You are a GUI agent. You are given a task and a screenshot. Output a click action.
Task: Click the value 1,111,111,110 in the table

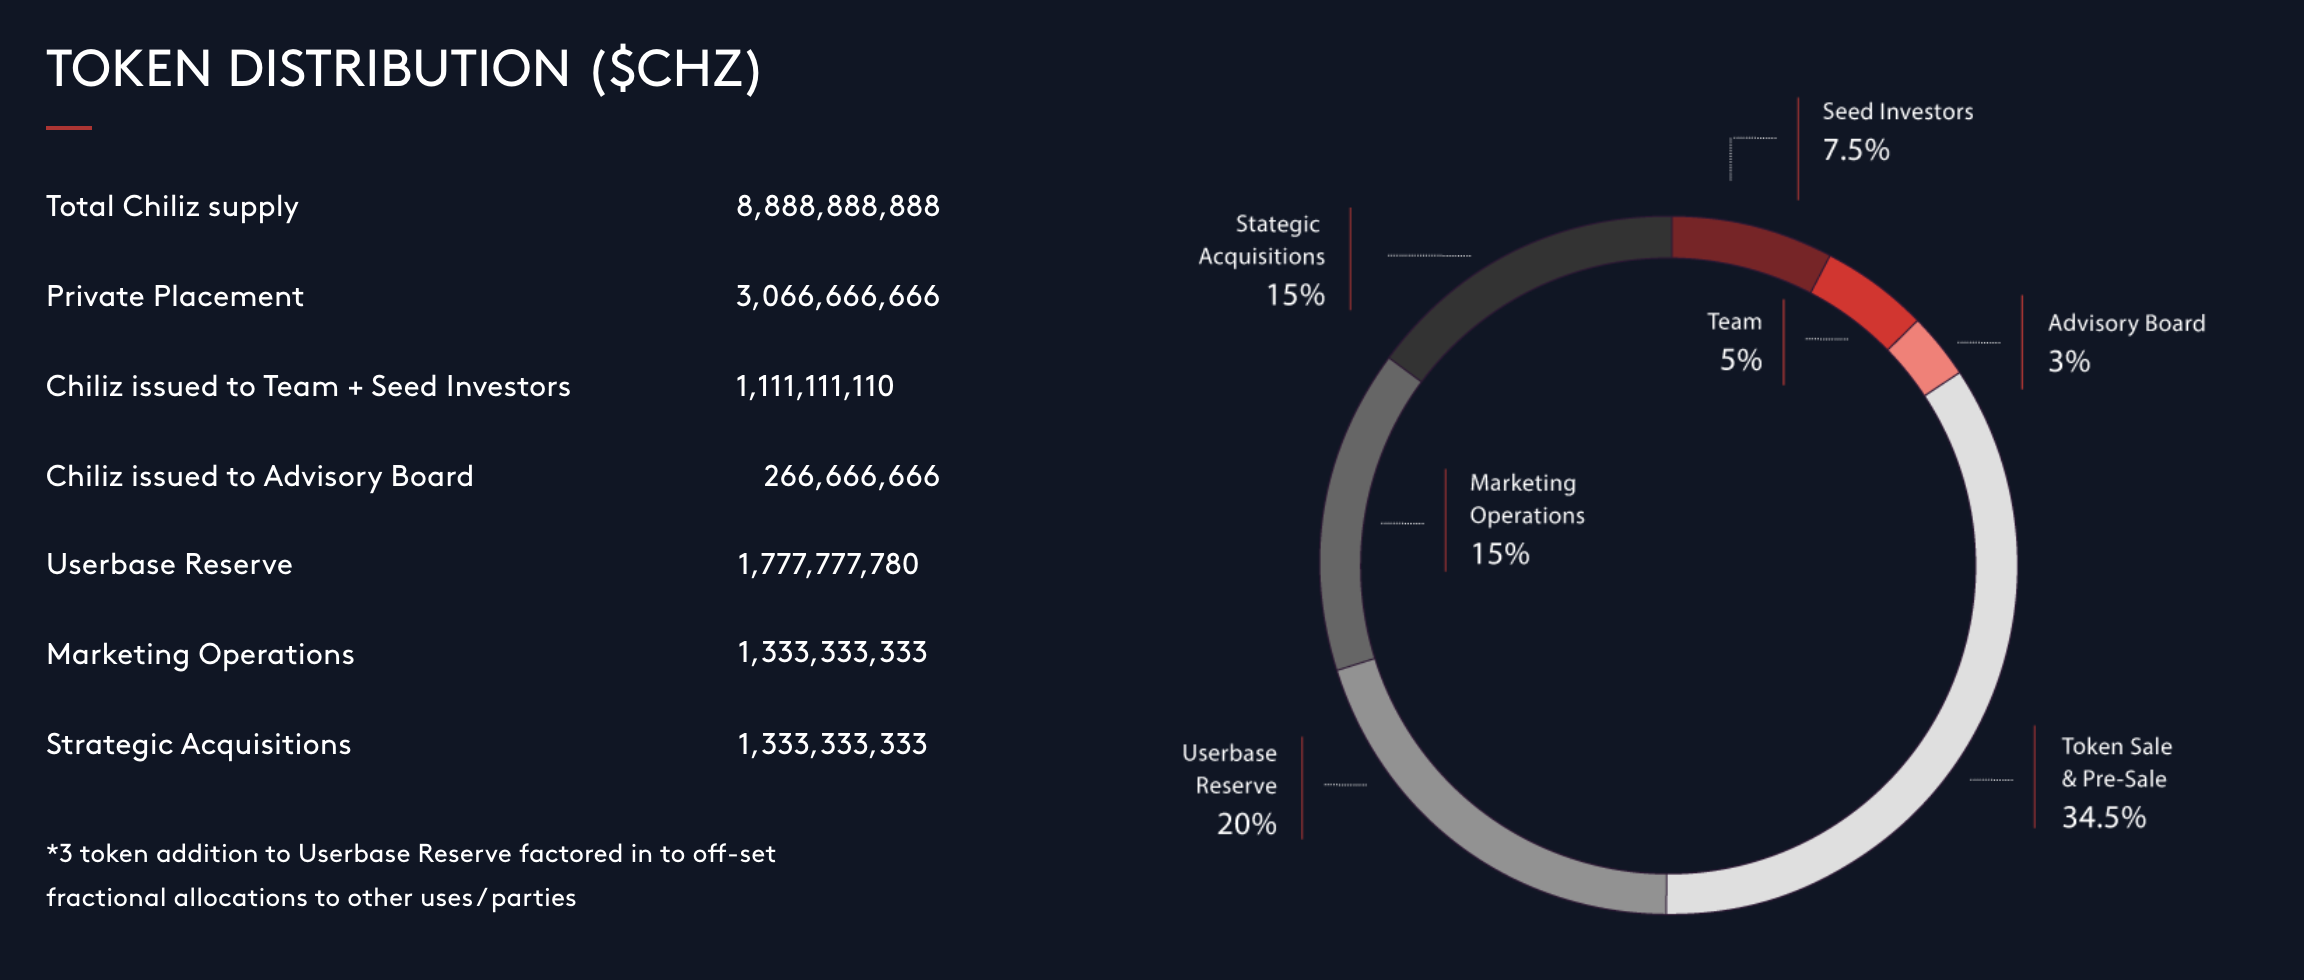(814, 386)
